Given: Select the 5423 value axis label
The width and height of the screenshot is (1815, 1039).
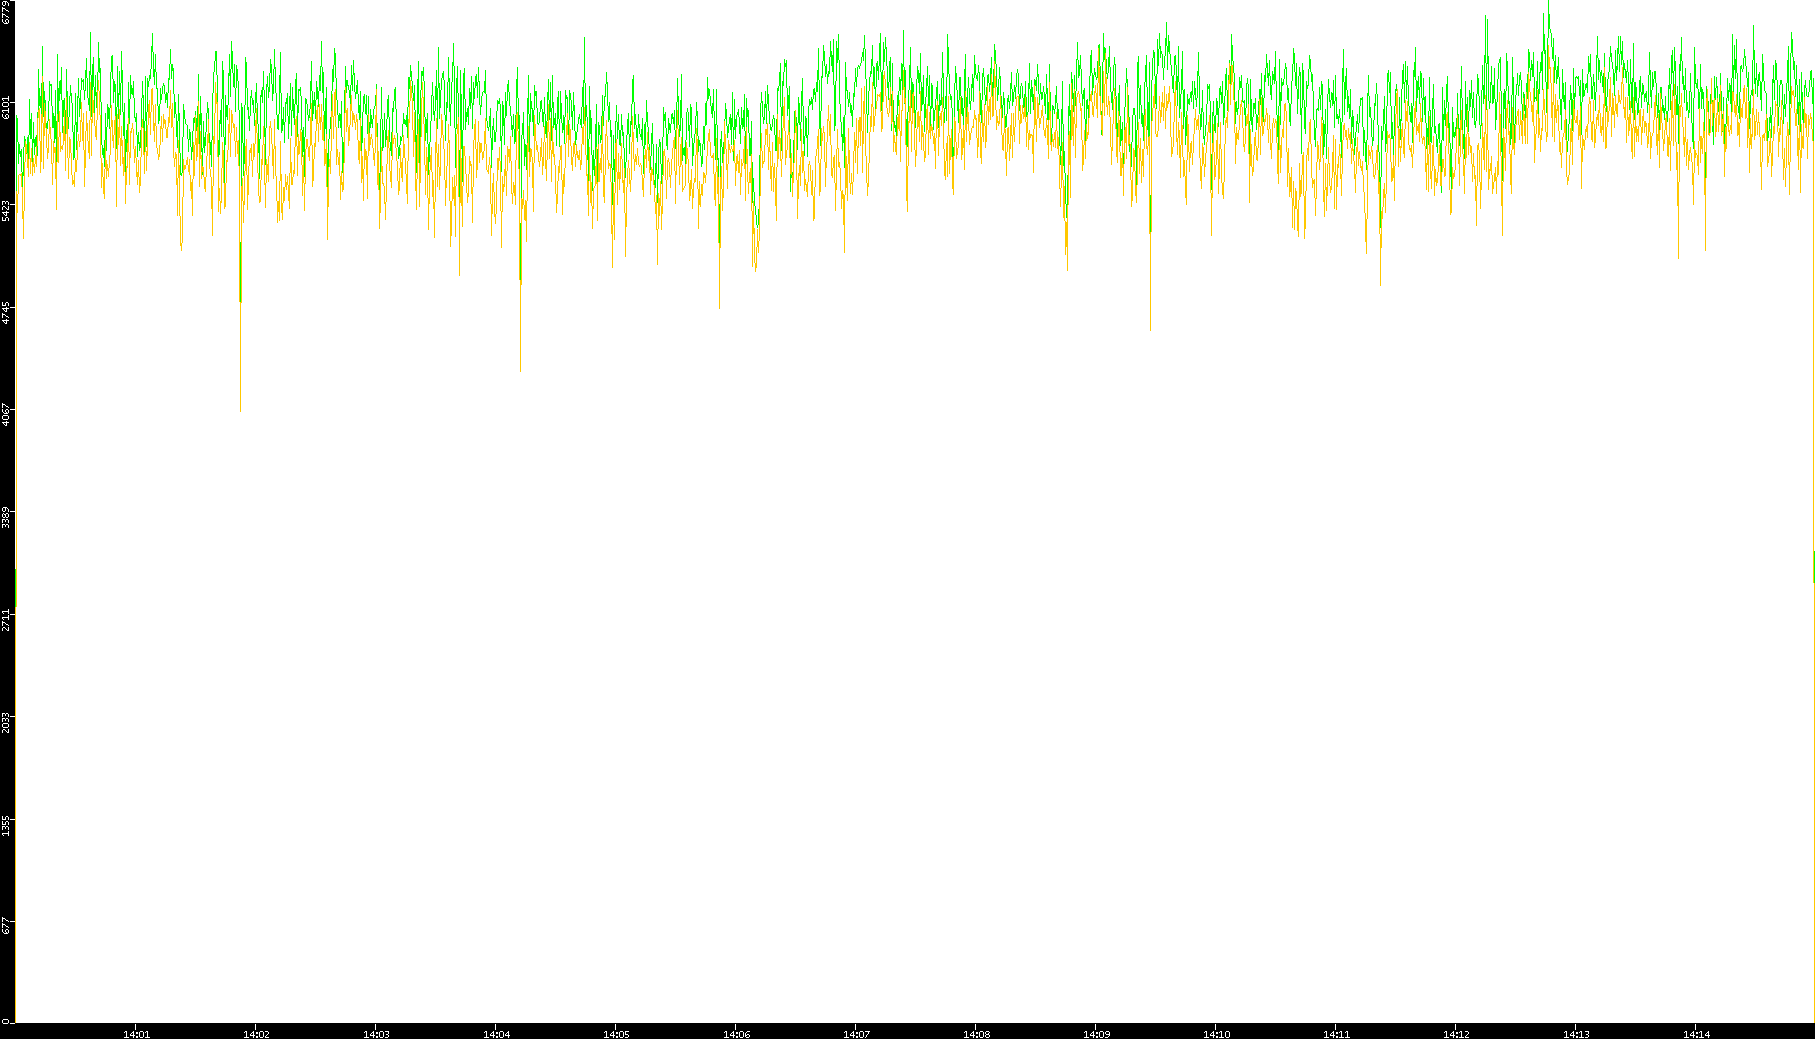Looking at the screenshot, I should [x=6, y=210].
